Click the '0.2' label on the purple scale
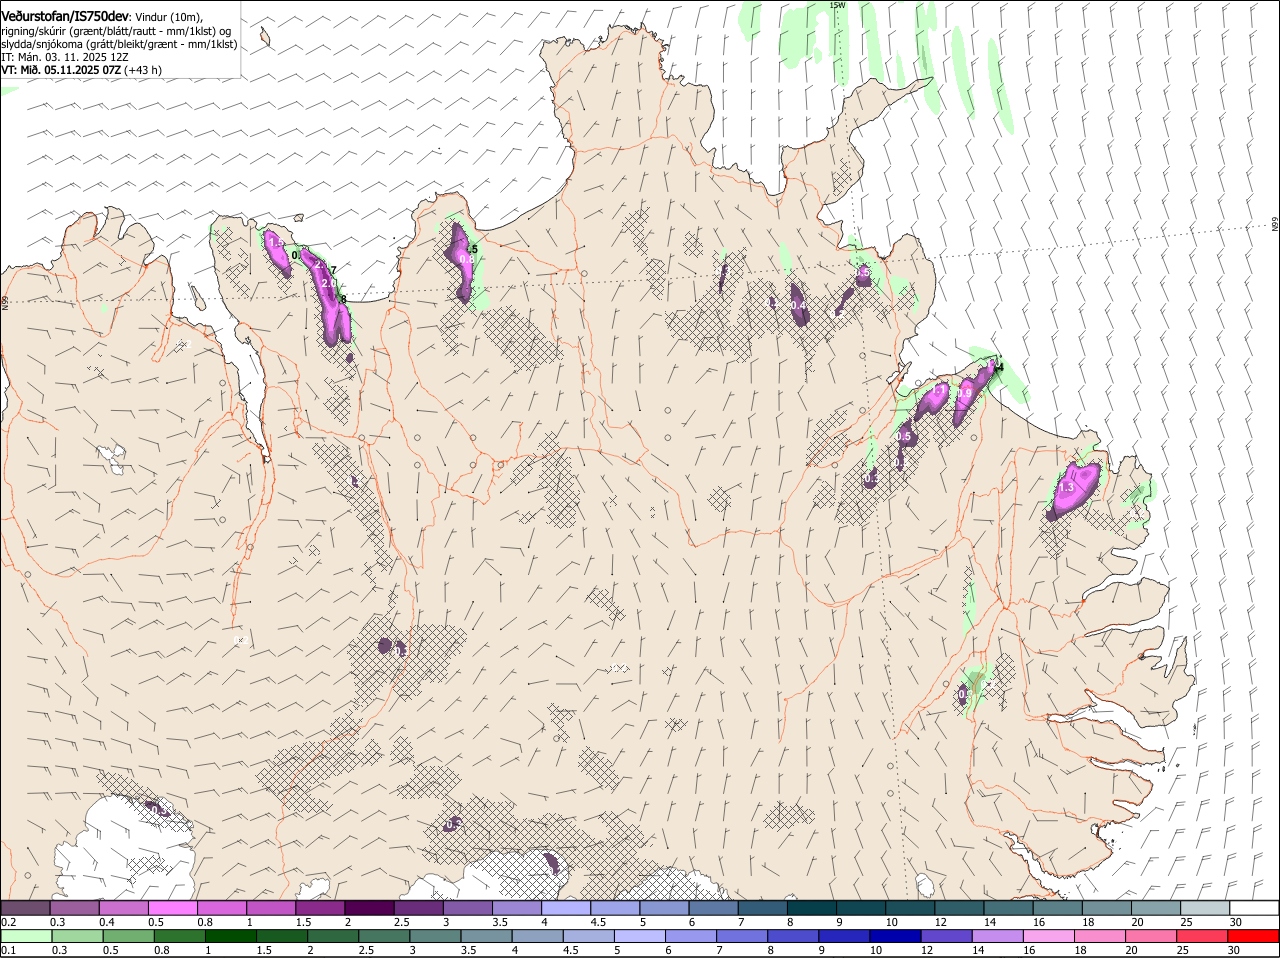This screenshot has height=958, width=1280. tap(8, 922)
